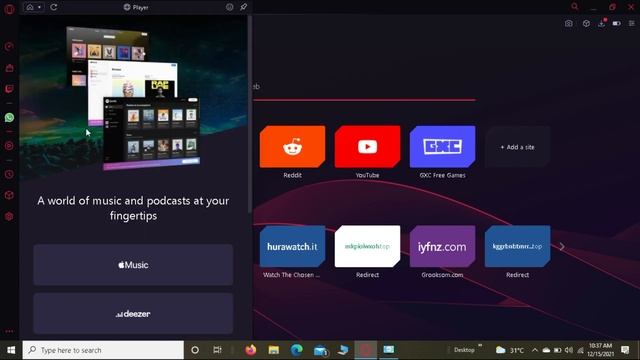Open Cortana circle on the taskbar
This screenshot has height=360, width=640.
[195, 350]
